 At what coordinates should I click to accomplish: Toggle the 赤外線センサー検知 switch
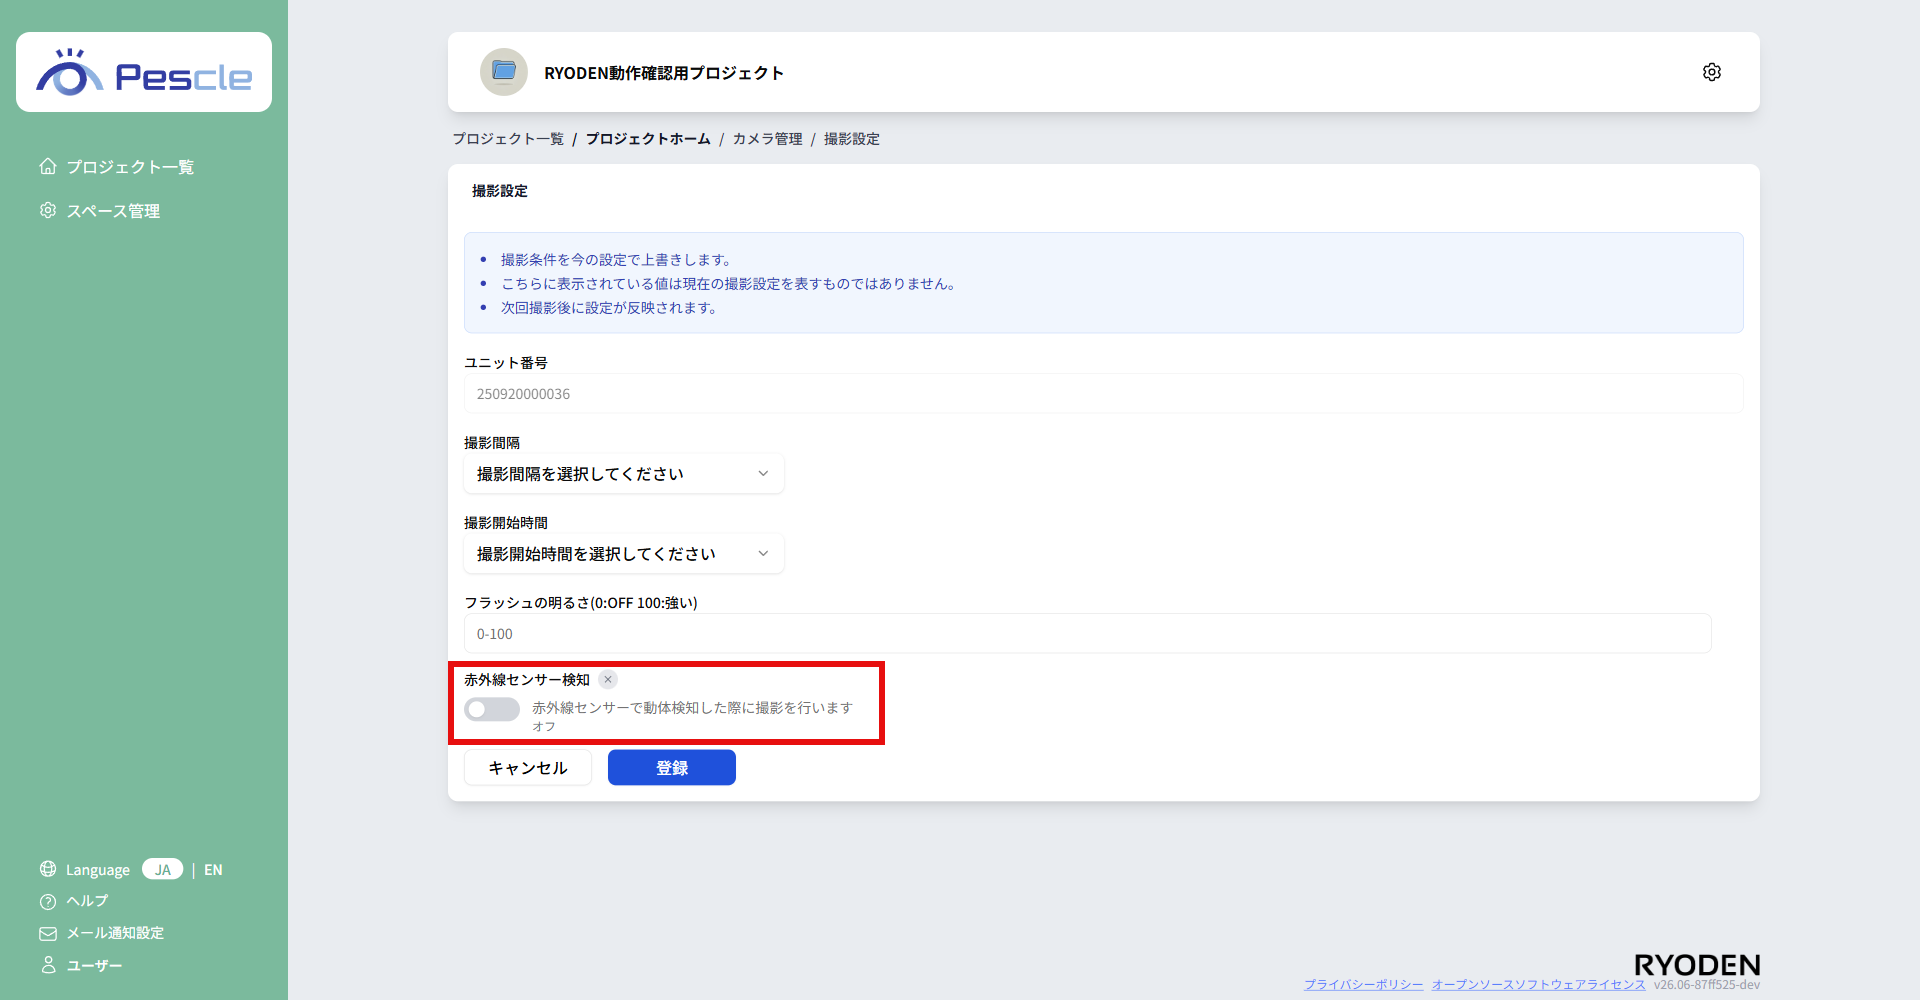pyautogui.click(x=492, y=709)
